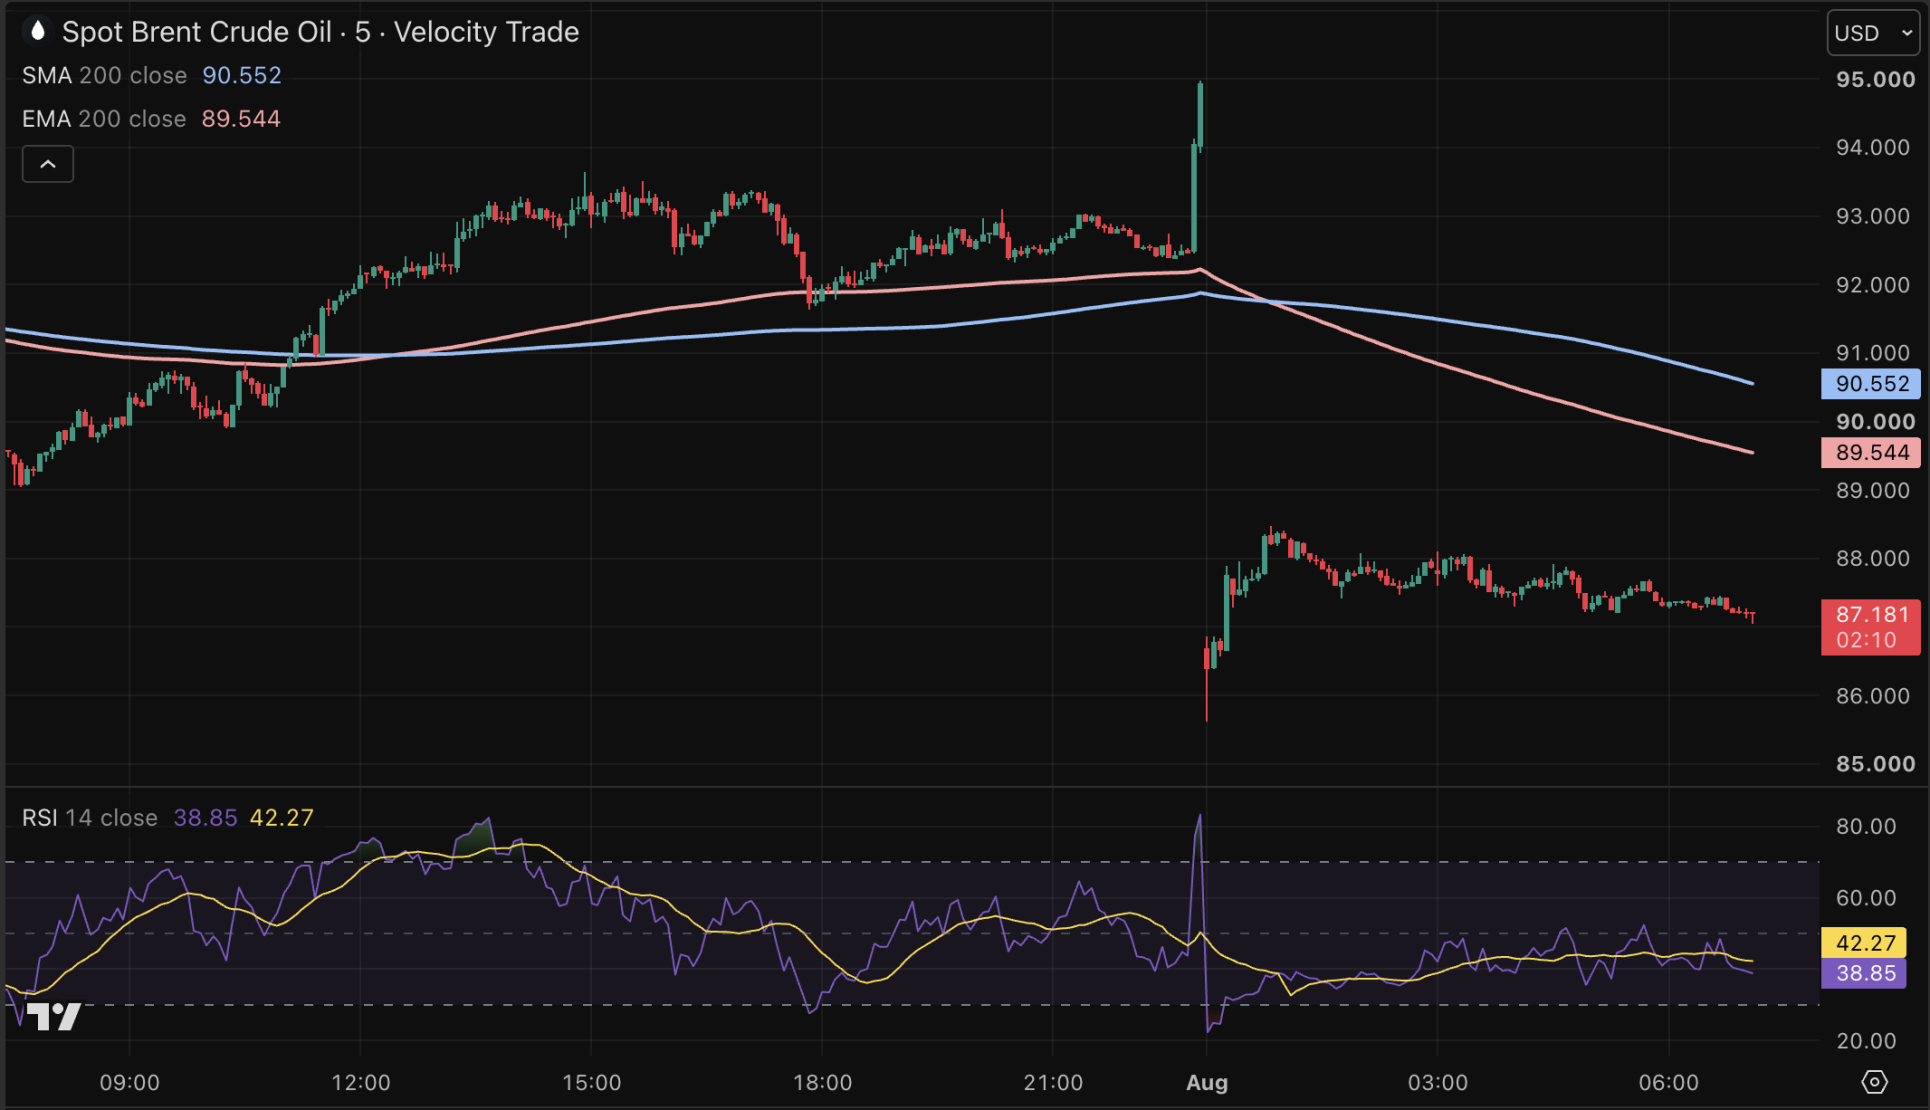This screenshot has width=1930, height=1110.
Task: Click the yellow 42.27 RSI axis label
Action: pyautogui.click(x=1864, y=943)
